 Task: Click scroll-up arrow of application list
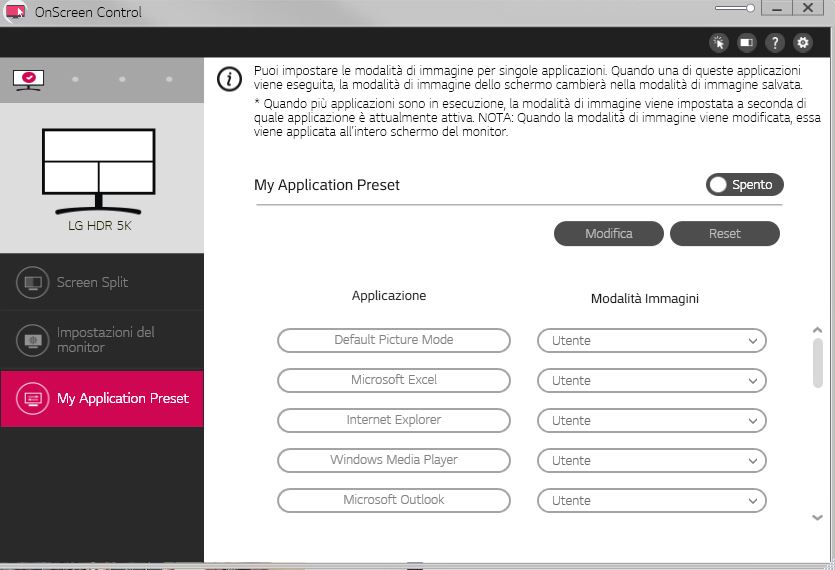(x=817, y=330)
